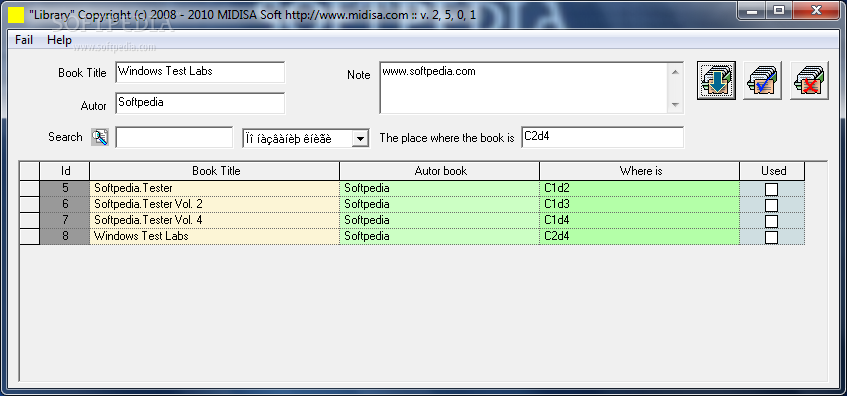847x396 pixels.
Task: Click the delete-record button with red X
Action: coord(810,80)
